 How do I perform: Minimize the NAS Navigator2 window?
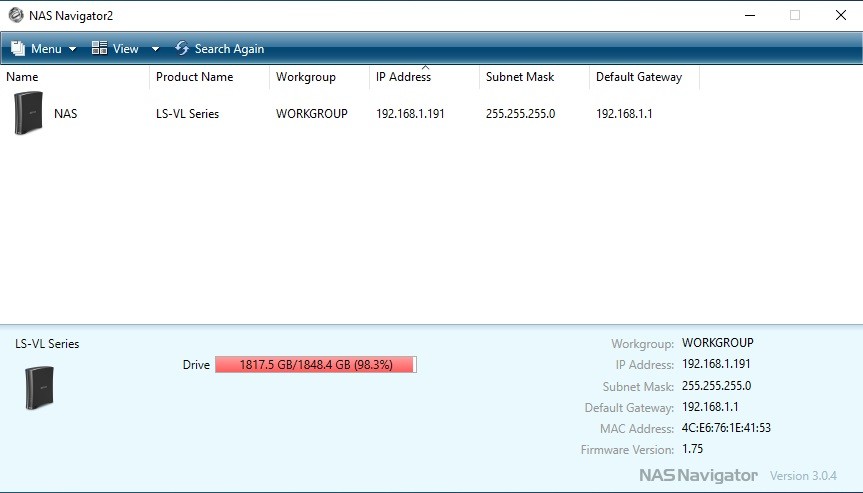750,15
